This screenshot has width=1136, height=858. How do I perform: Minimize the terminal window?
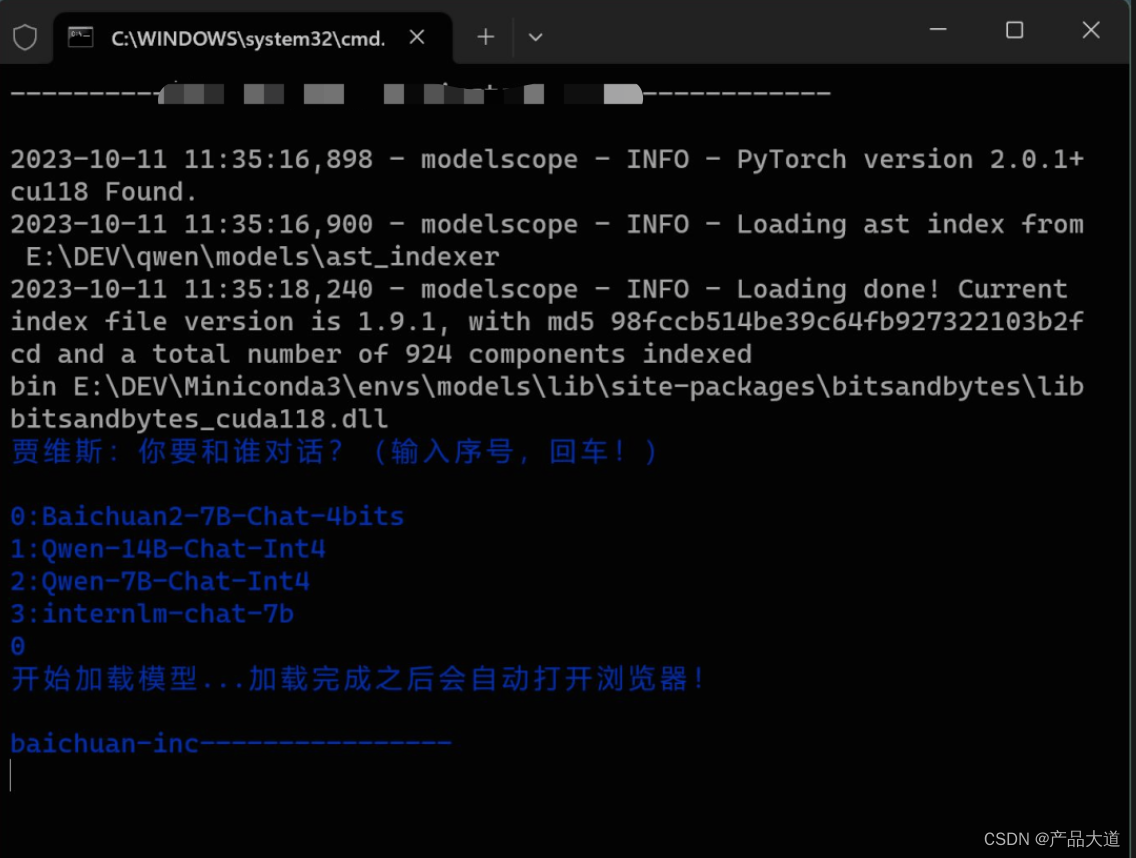click(x=938, y=30)
